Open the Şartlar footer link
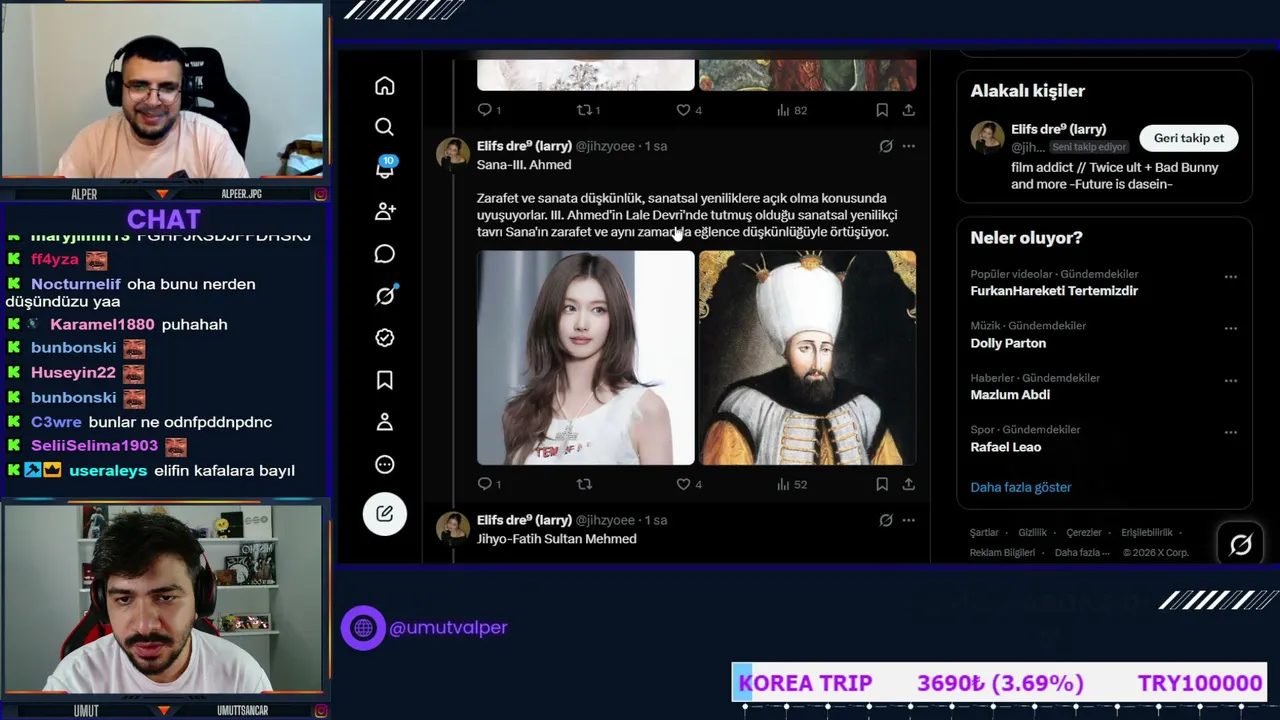This screenshot has height=720, width=1280. [984, 533]
